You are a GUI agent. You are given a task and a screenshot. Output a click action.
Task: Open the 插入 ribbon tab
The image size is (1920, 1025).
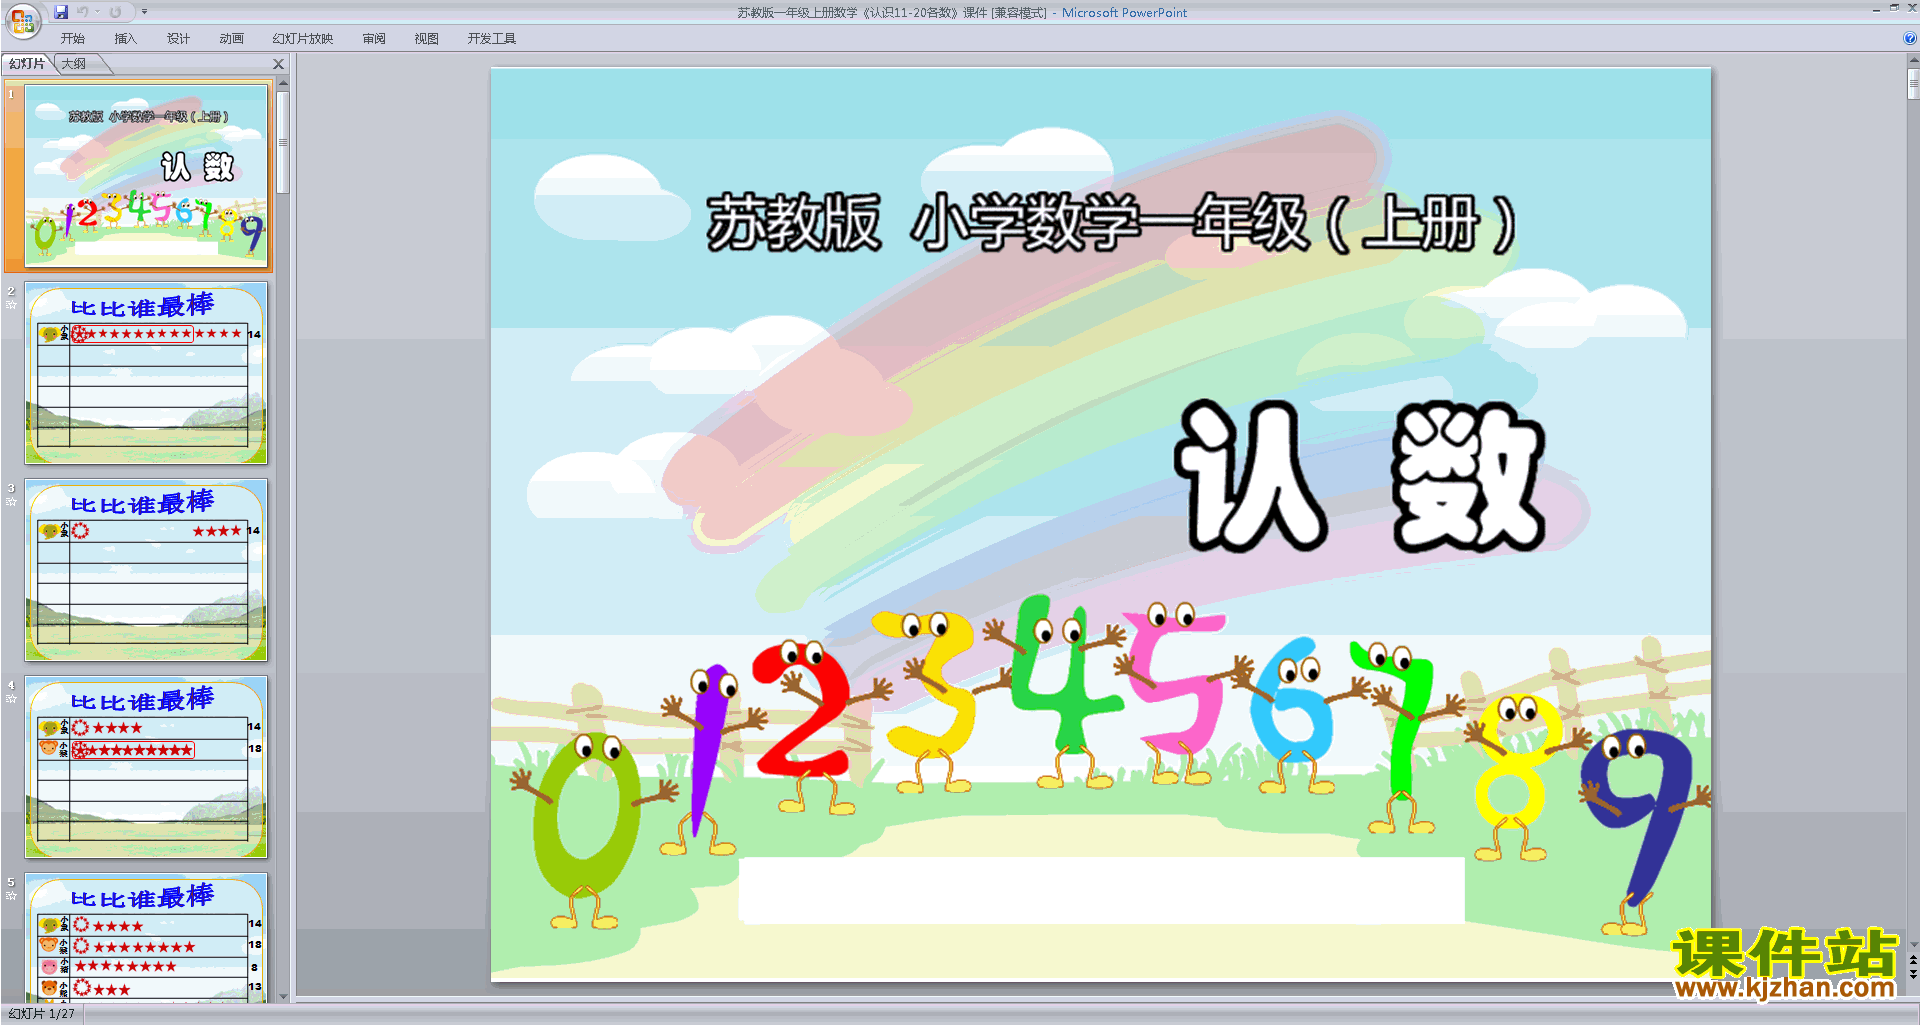point(125,39)
